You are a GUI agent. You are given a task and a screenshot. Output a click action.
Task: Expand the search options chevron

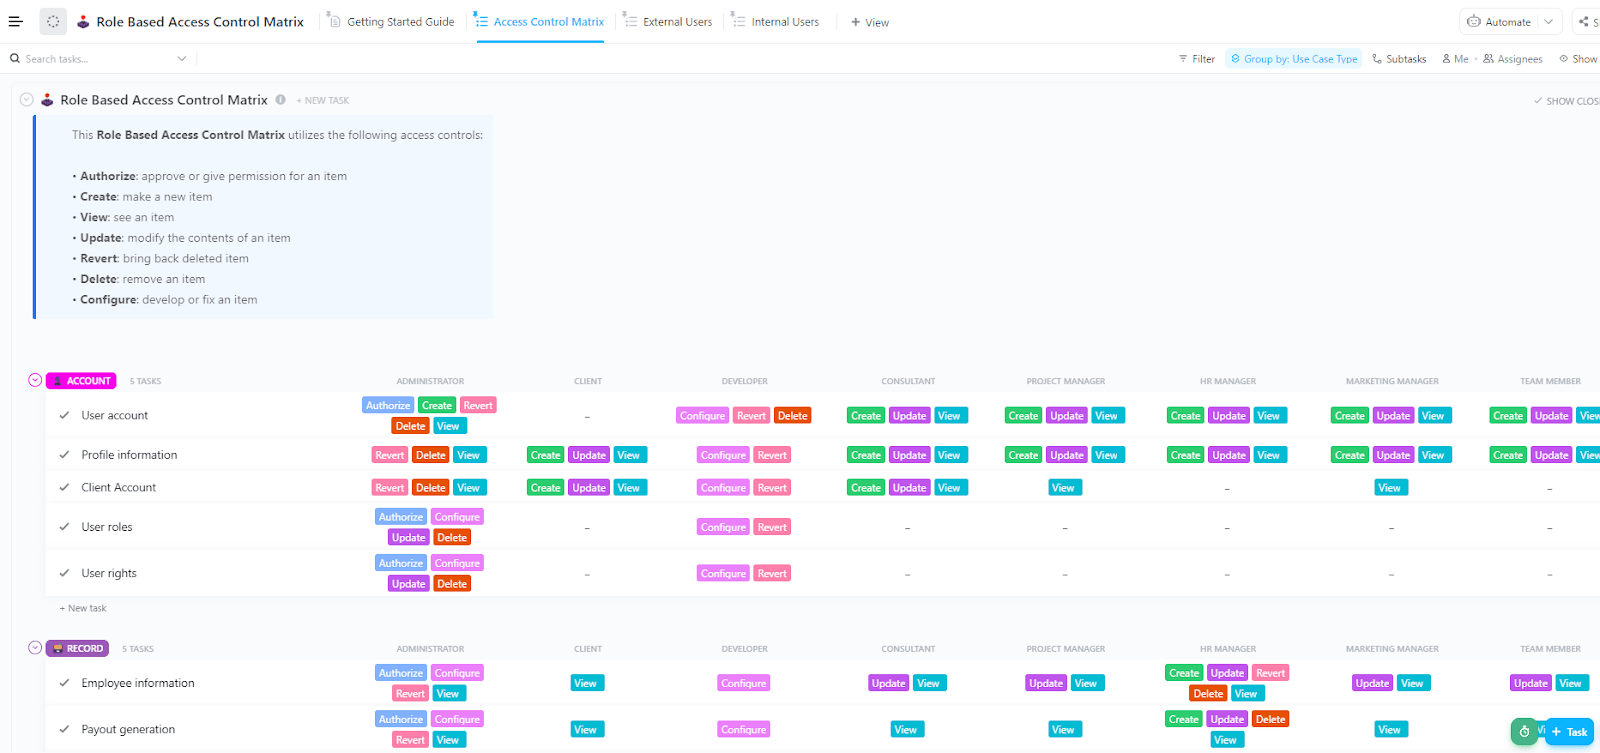182,59
